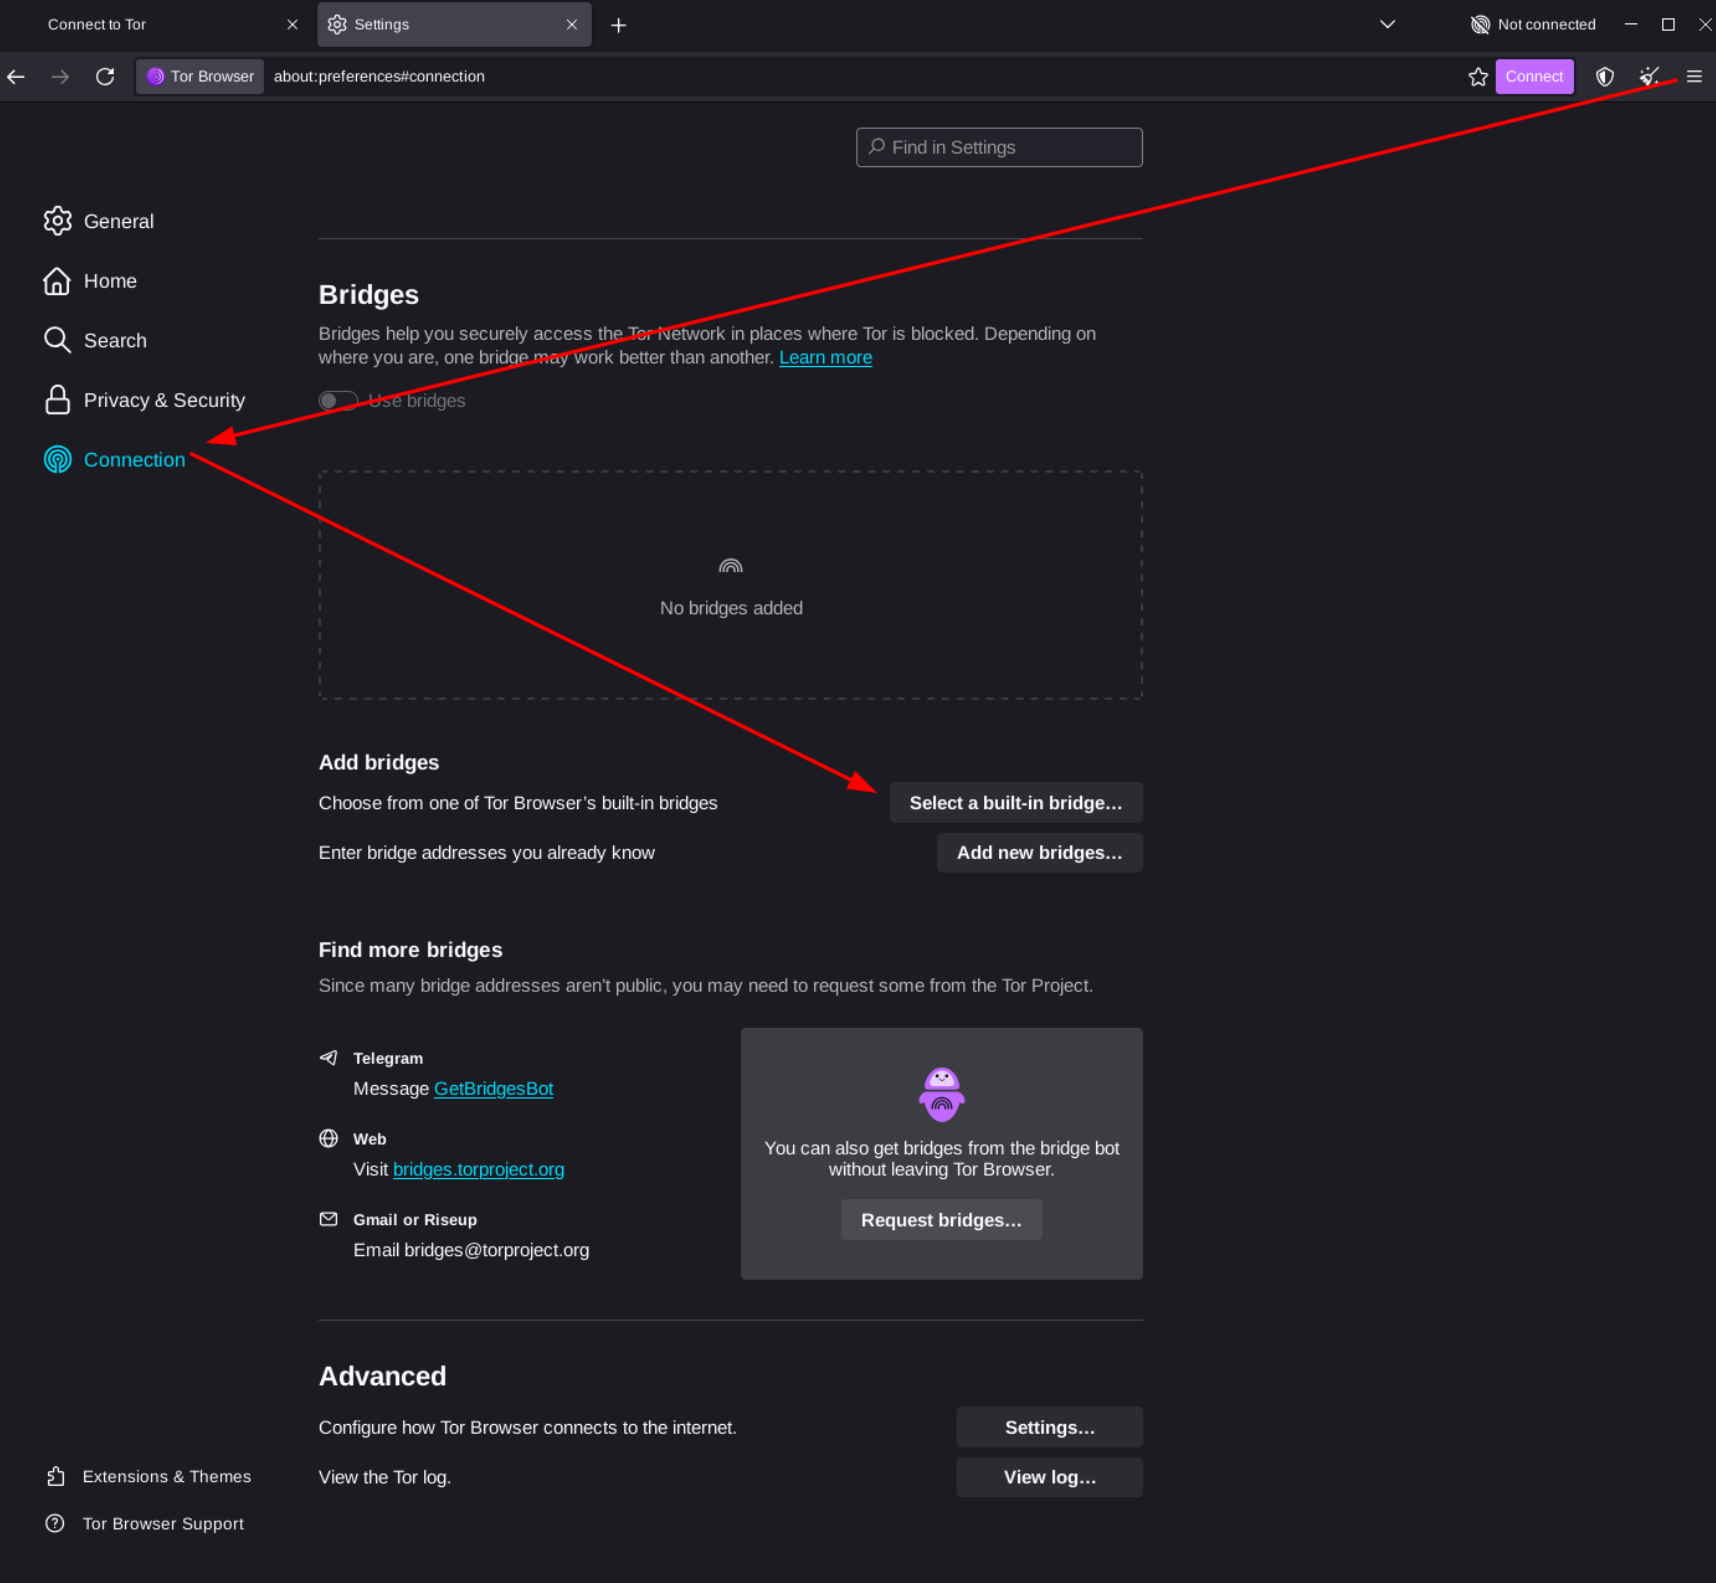Select the Settings tab
1716x1583 pixels.
click(454, 24)
